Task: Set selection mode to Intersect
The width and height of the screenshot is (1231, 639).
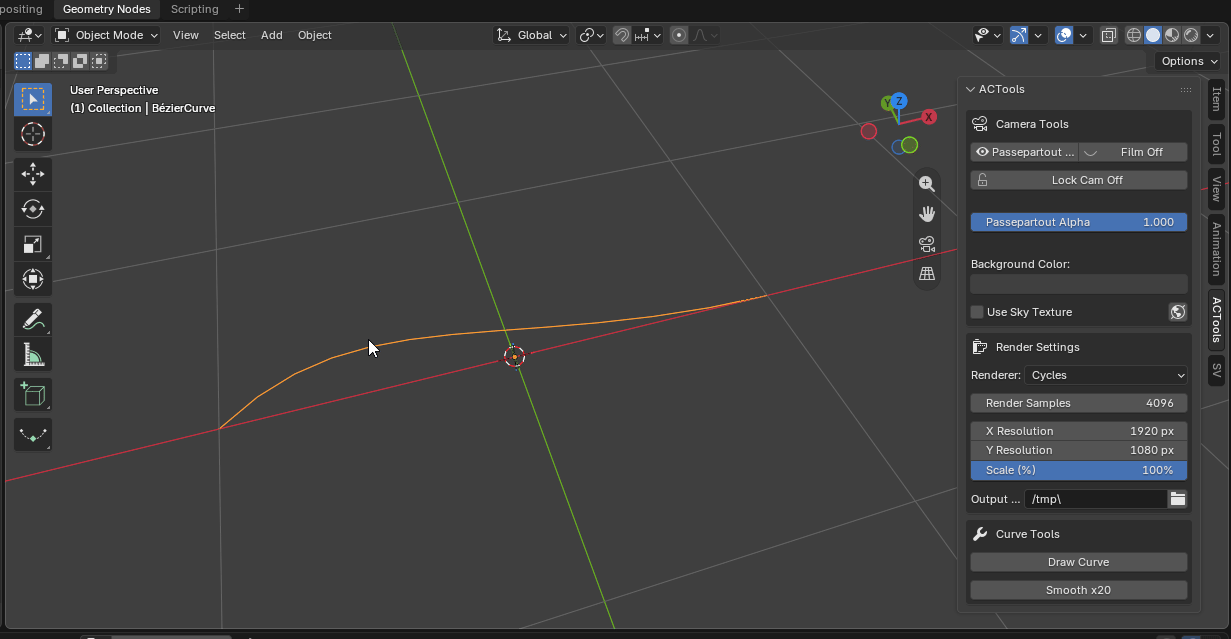Action: 99,61
